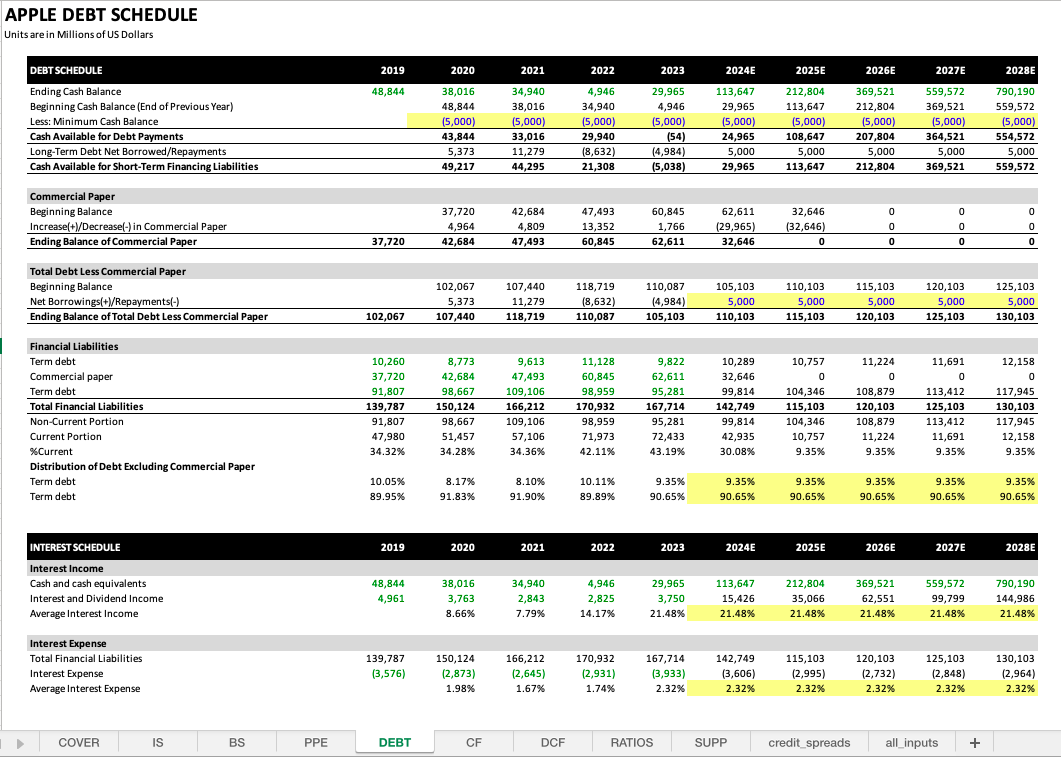Click the DEBT SCHEDULE header cell
The height and width of the screenshot is (757, 1061).
tap(66, 70)
